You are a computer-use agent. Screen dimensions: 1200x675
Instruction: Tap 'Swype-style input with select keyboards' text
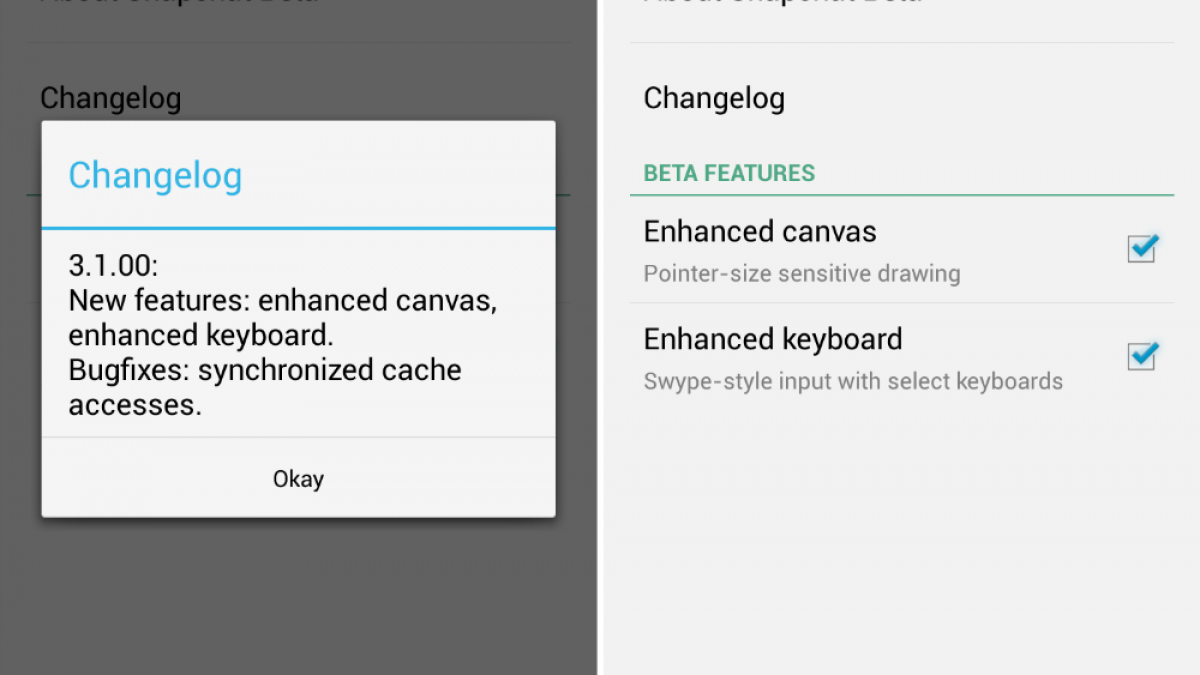pyautogui.click(x=853, y=381)
